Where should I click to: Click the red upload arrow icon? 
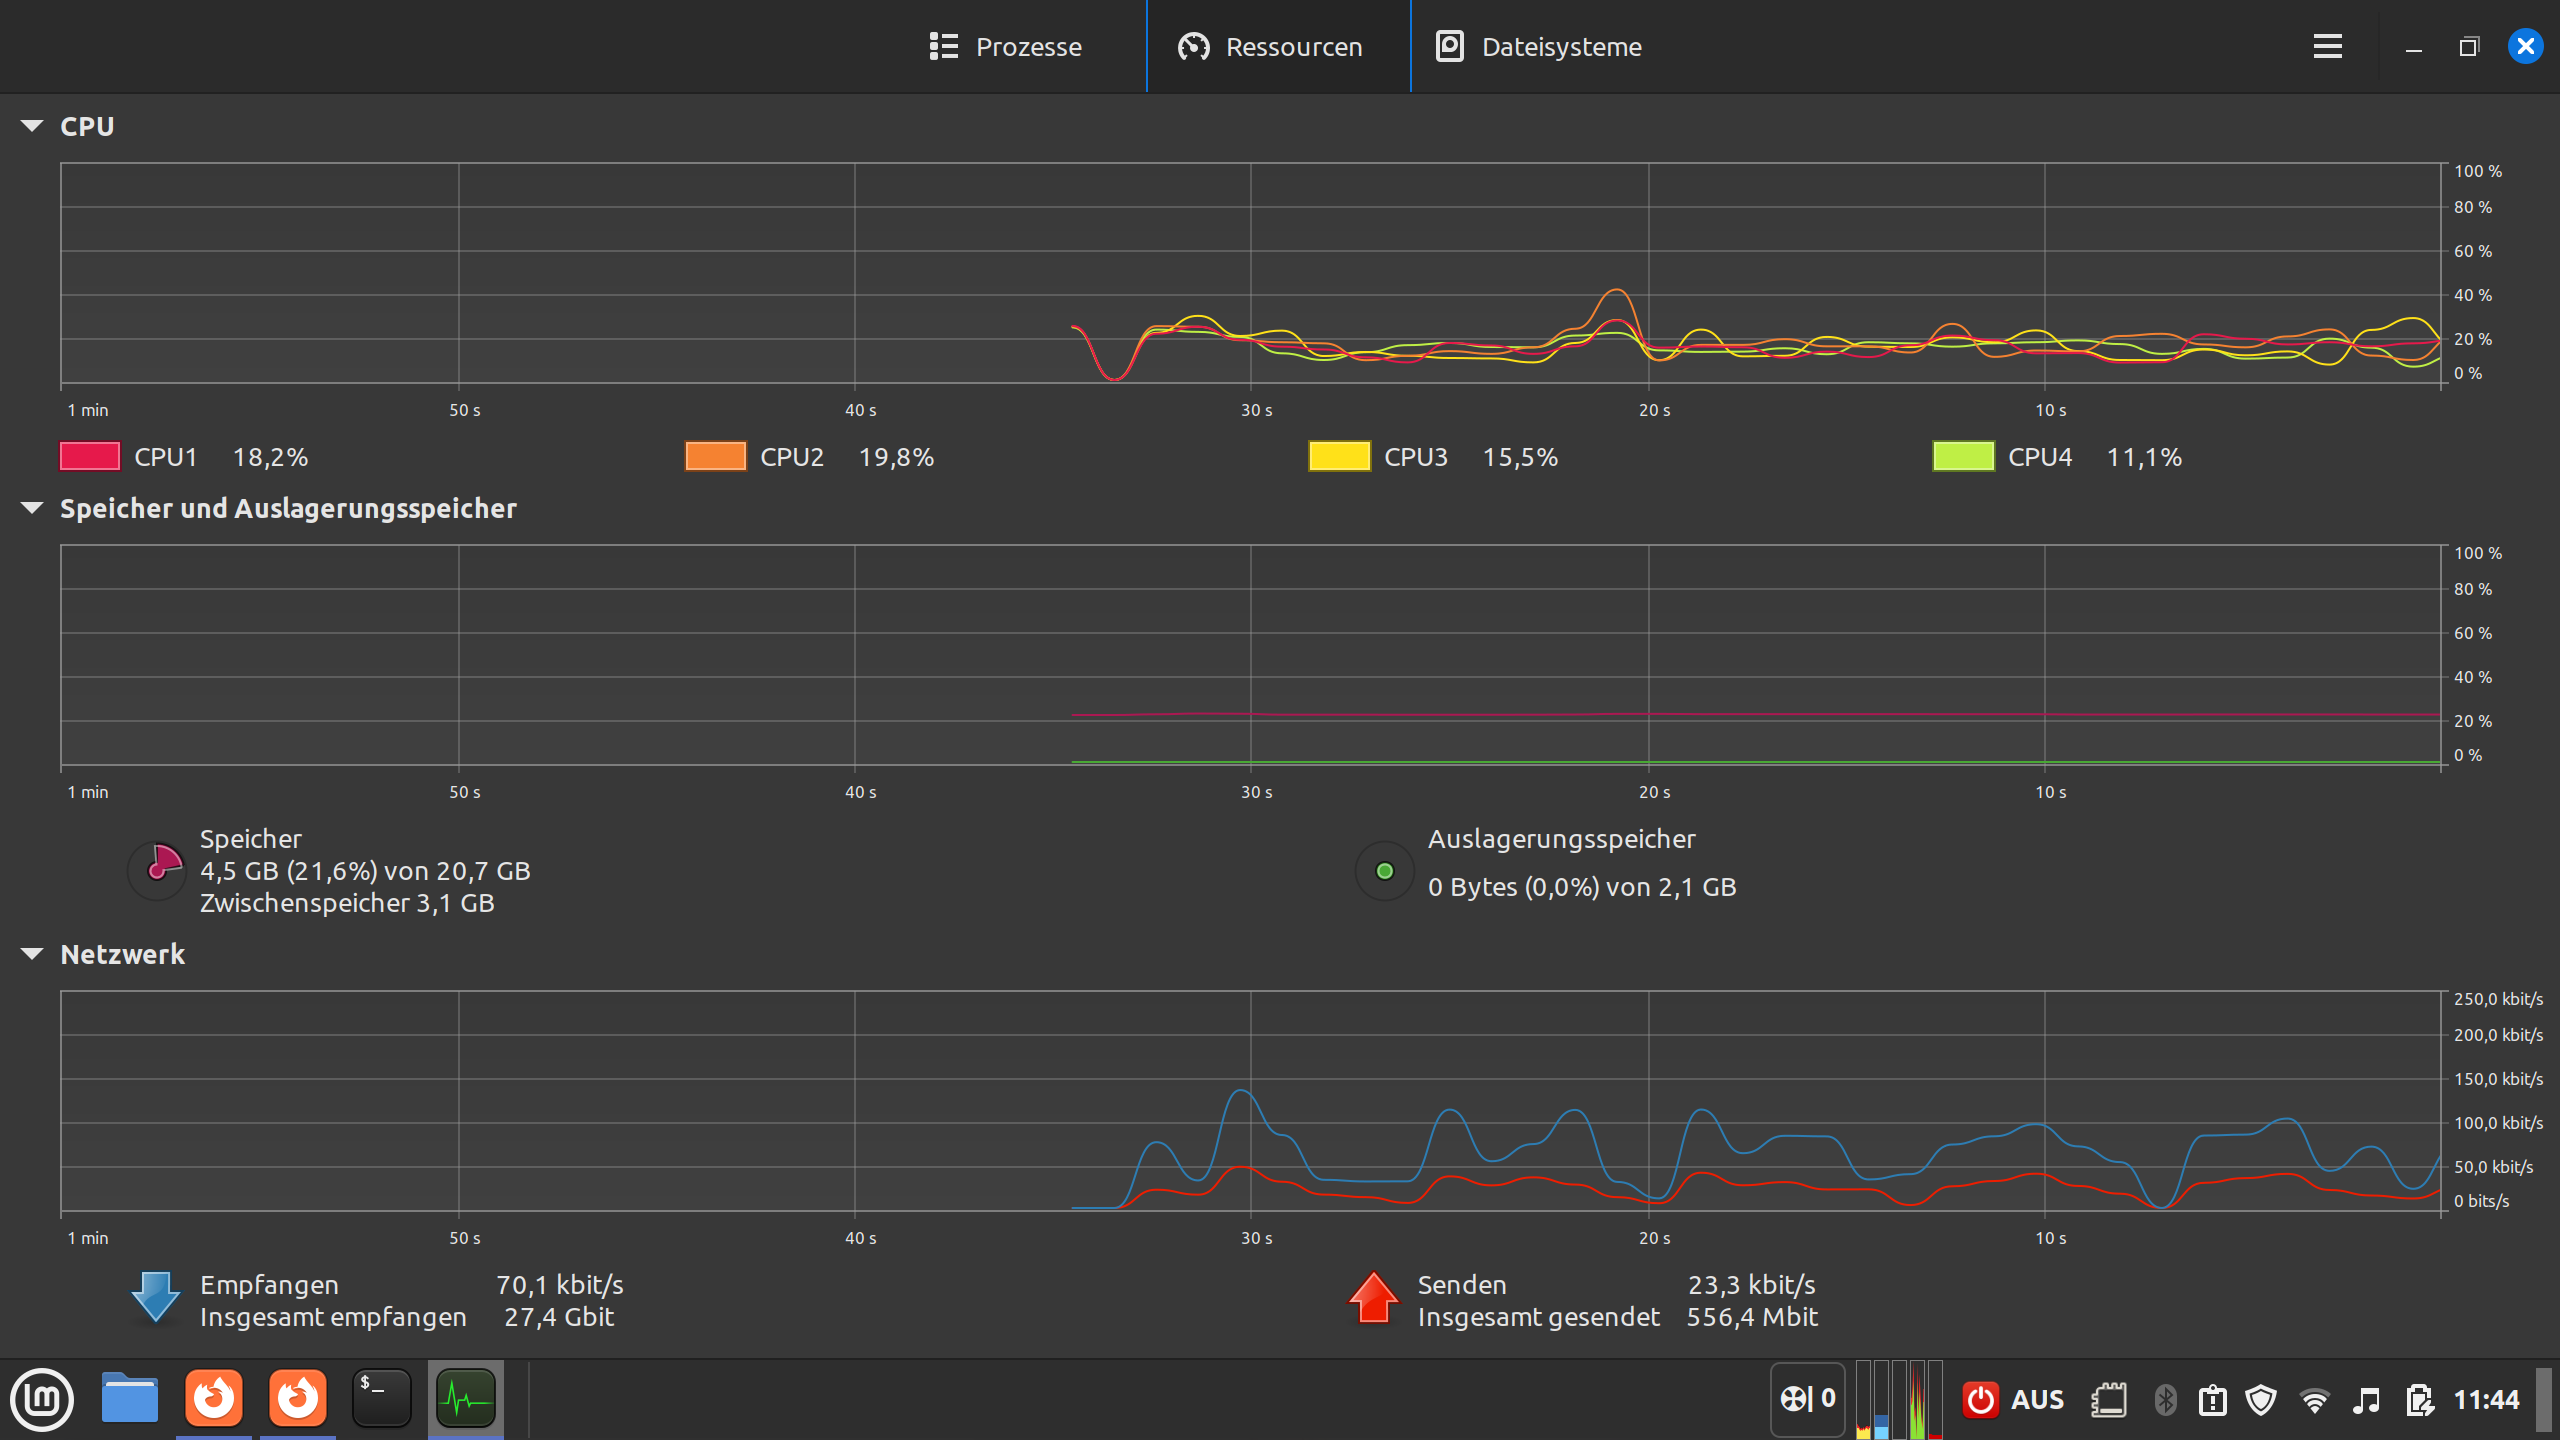[1373, 1297]
